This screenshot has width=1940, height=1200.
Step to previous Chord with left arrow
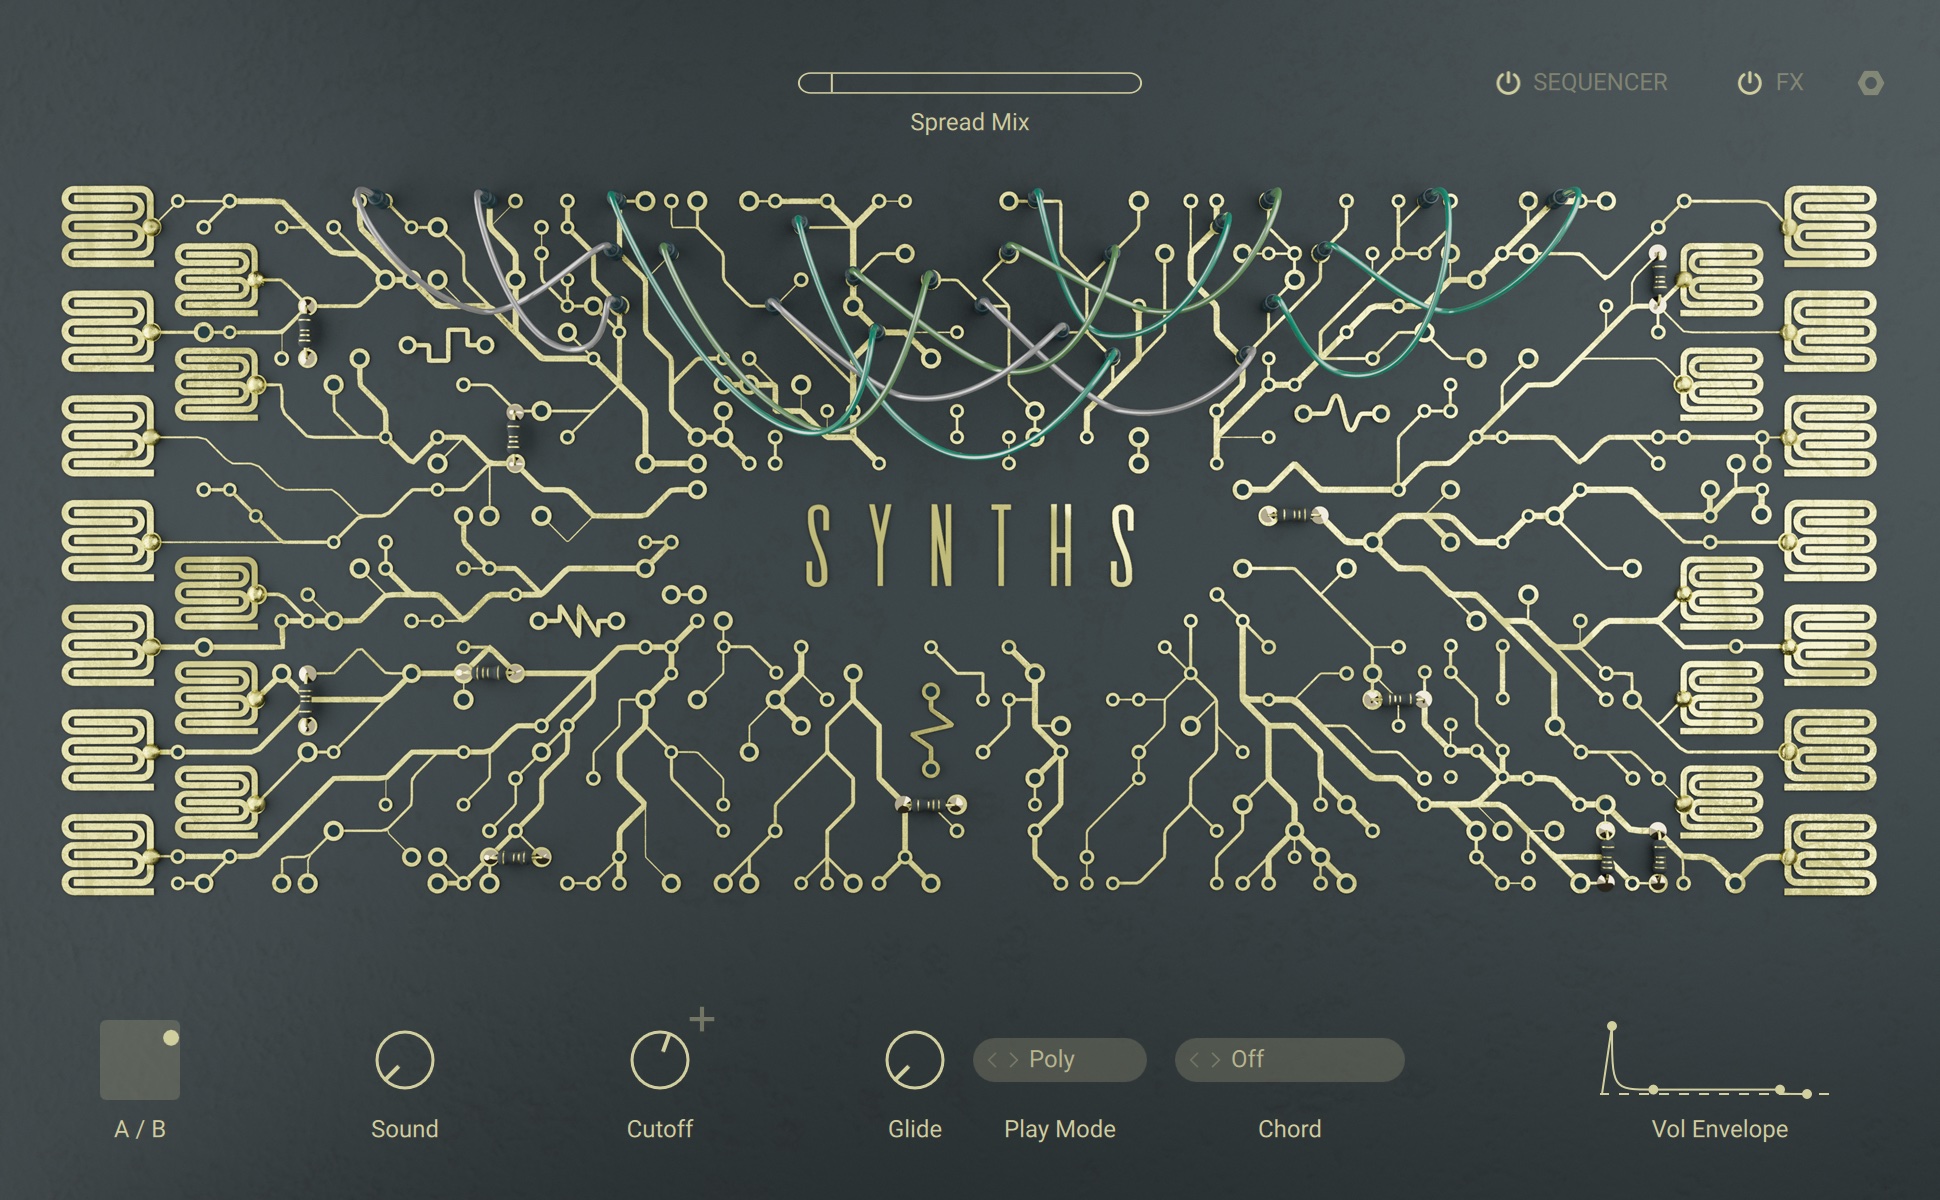(x=1195, y=1060)
